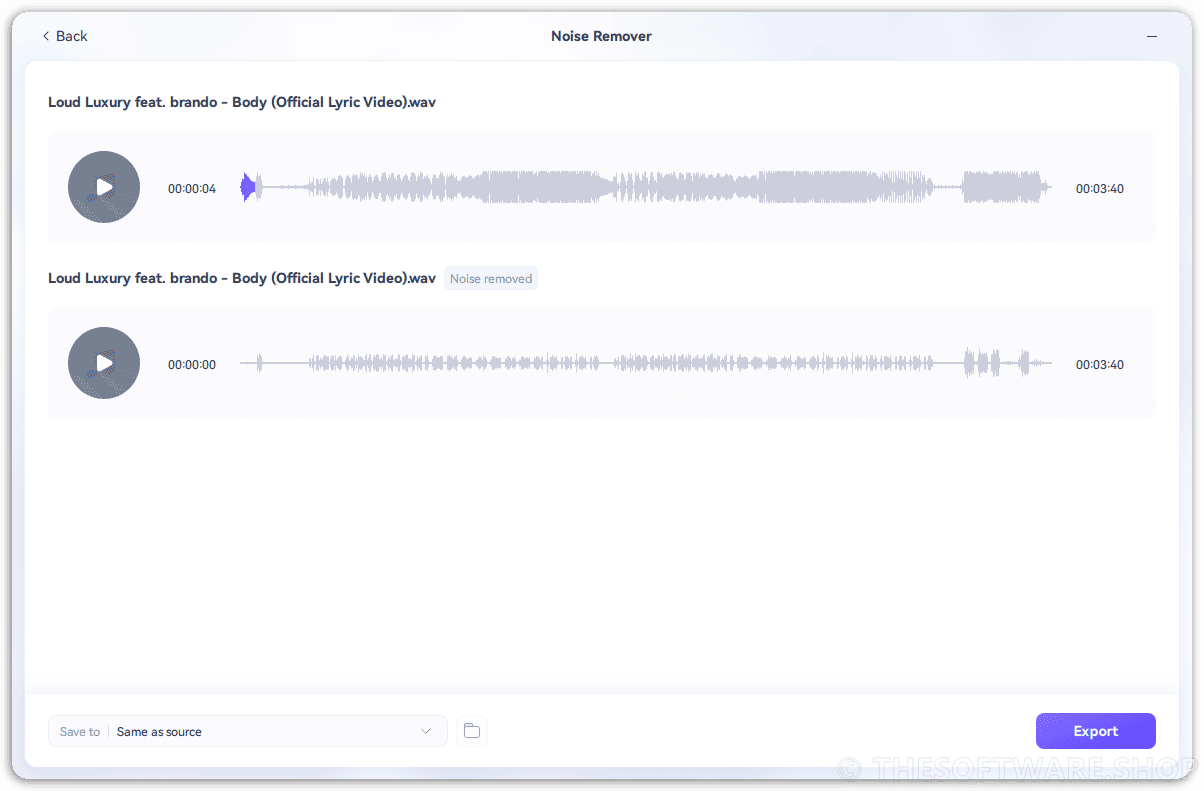The height and width of the screenshot is (791, 1204).
Task: Select the file name beside Noise removed badge
Action: [242, 278]
